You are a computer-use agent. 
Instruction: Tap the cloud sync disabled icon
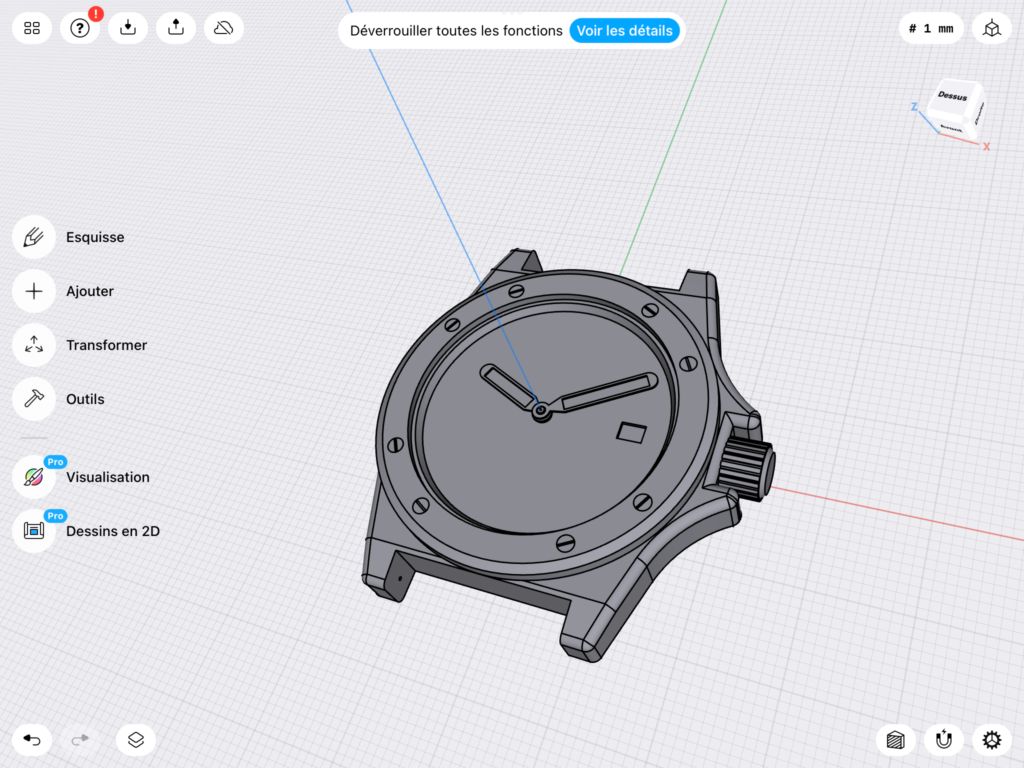coord(224,28)
